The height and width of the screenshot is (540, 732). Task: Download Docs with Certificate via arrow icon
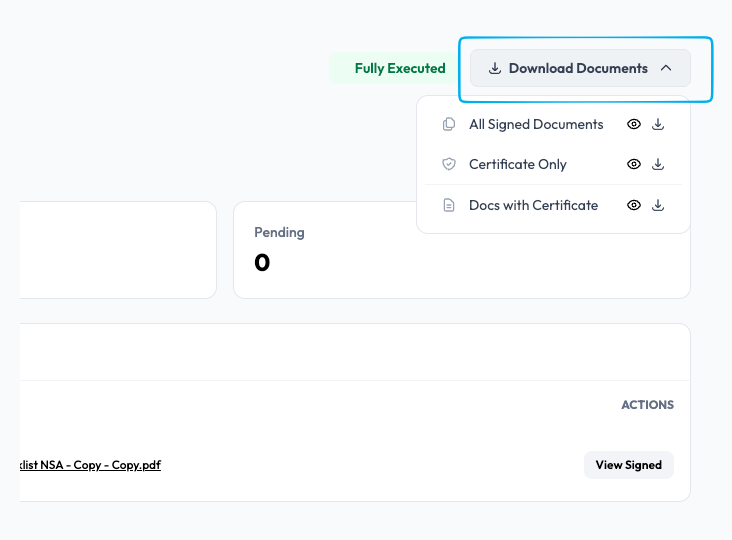tap(658, 205)
